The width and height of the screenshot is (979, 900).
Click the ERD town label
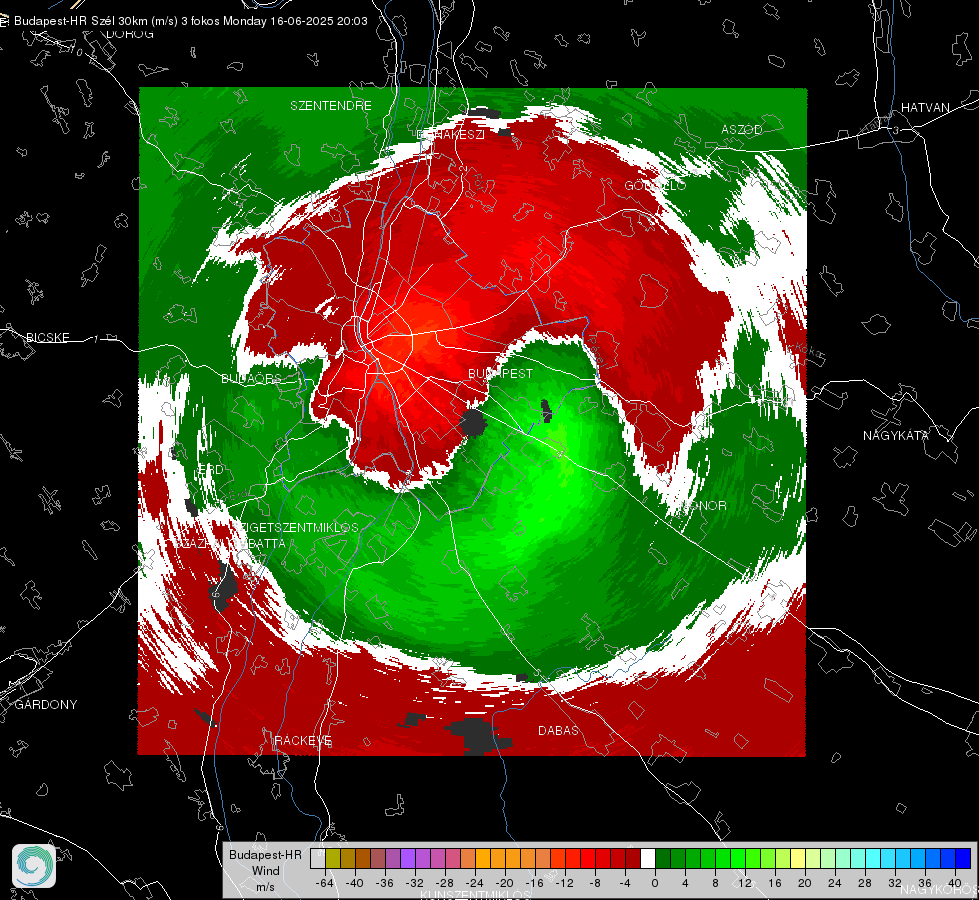click(x=210, y=469)
